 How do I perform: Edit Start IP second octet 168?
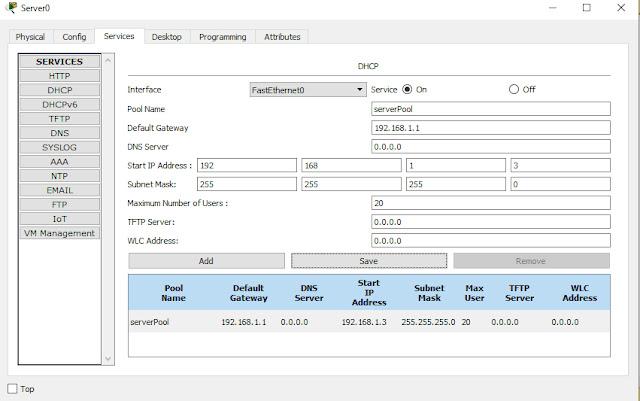pyautogui.click(x=351, y=165)
